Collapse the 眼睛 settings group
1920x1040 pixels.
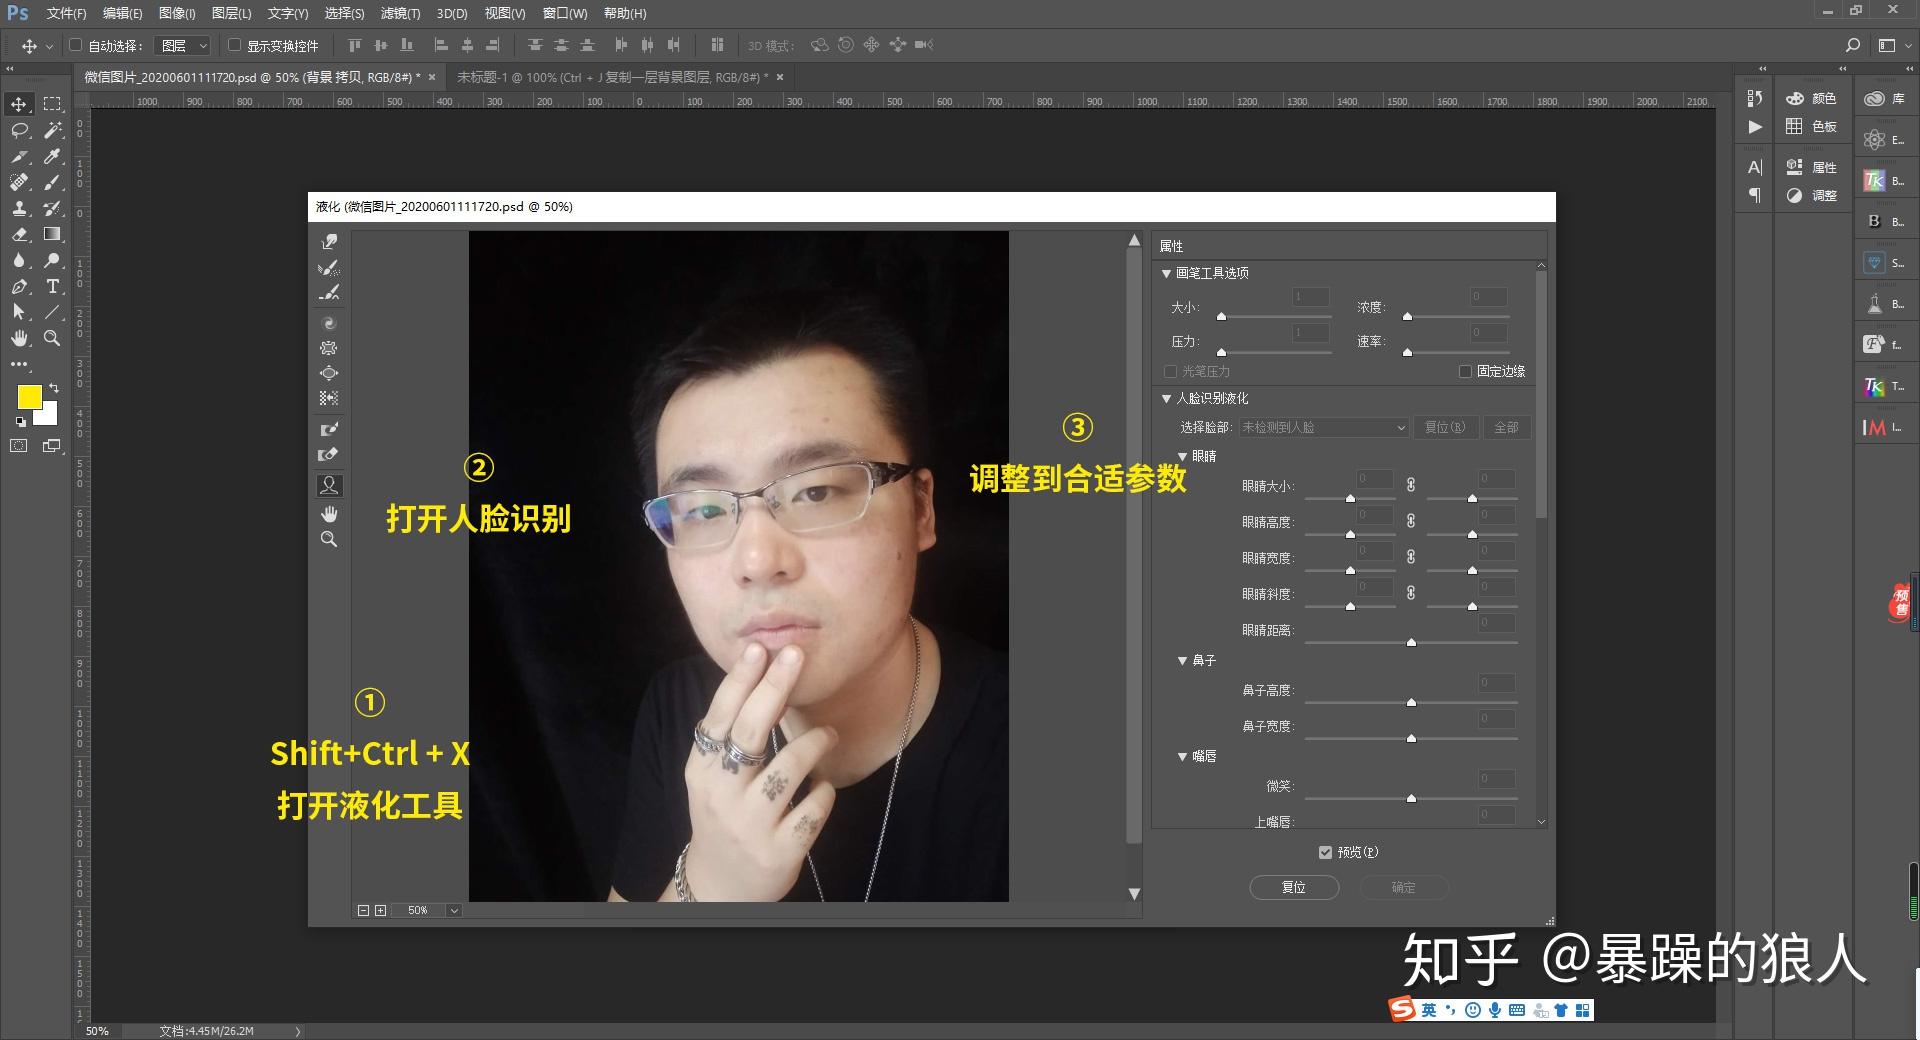(1183, 456)
